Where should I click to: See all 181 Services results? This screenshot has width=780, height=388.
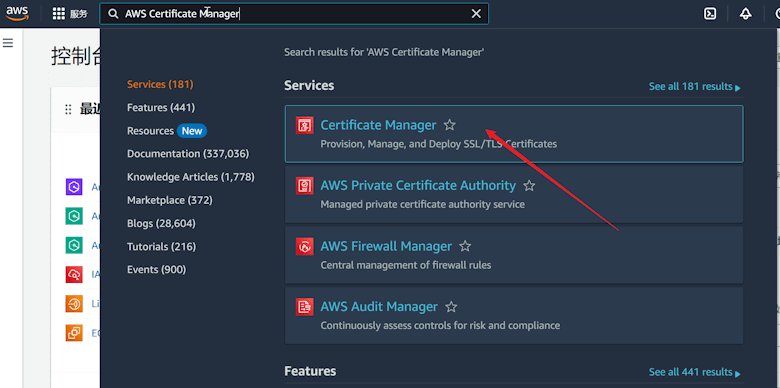694,87
